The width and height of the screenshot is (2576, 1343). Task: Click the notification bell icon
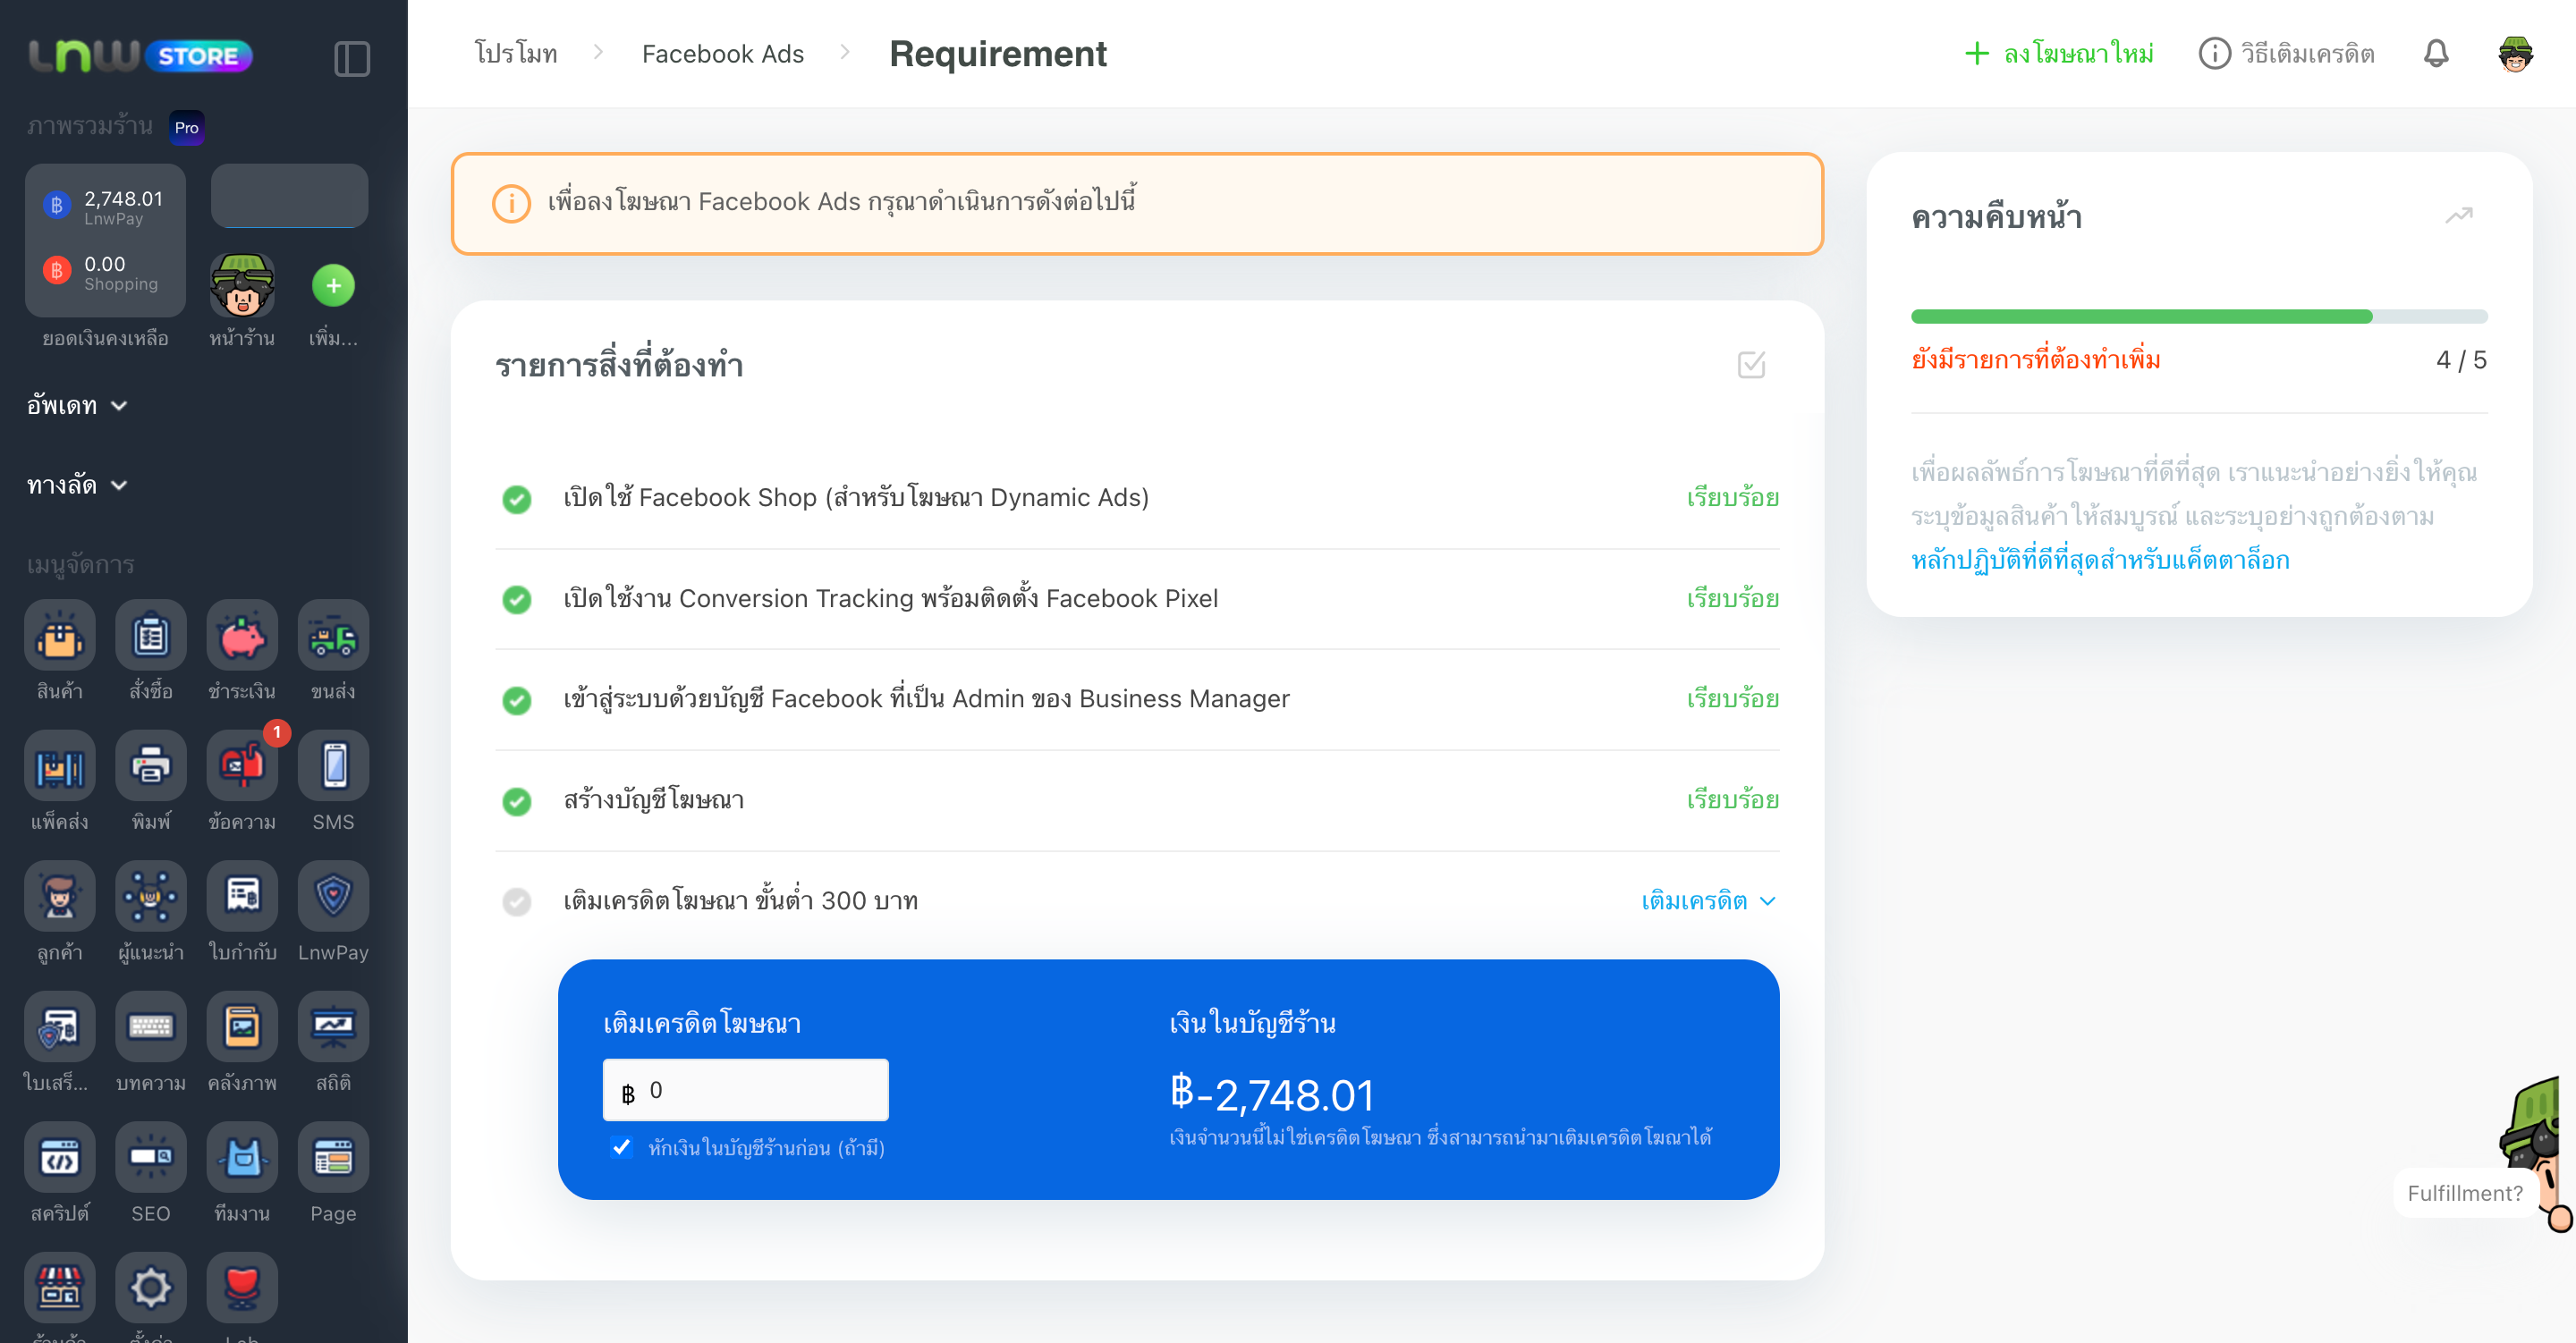coord(2436,53)
